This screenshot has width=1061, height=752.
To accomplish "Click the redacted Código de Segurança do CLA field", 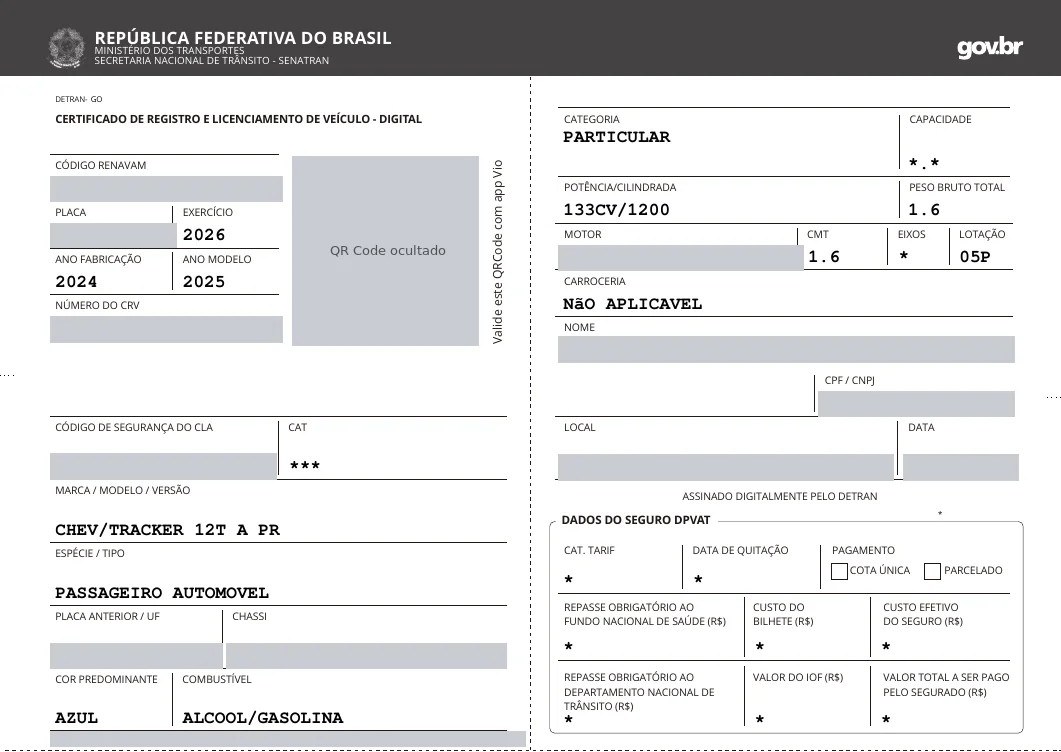I will point(163,466).
